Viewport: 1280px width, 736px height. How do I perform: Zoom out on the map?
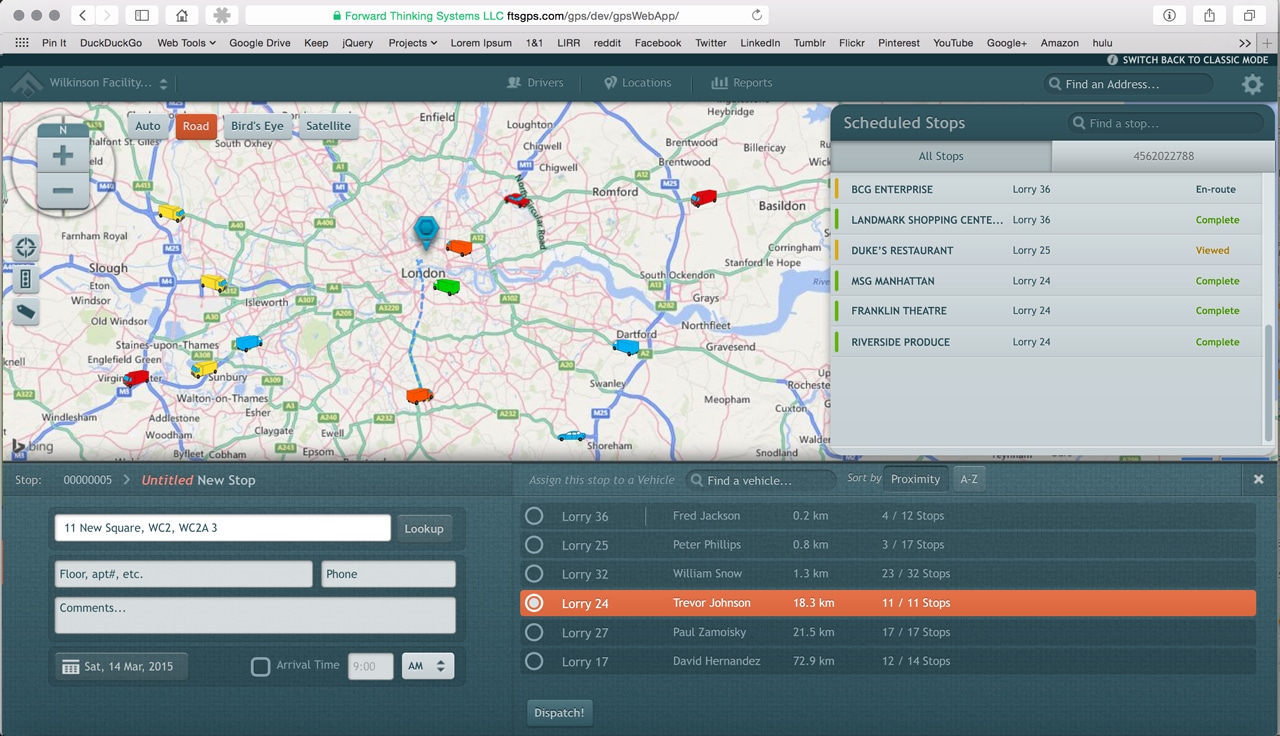coord(63,190)
